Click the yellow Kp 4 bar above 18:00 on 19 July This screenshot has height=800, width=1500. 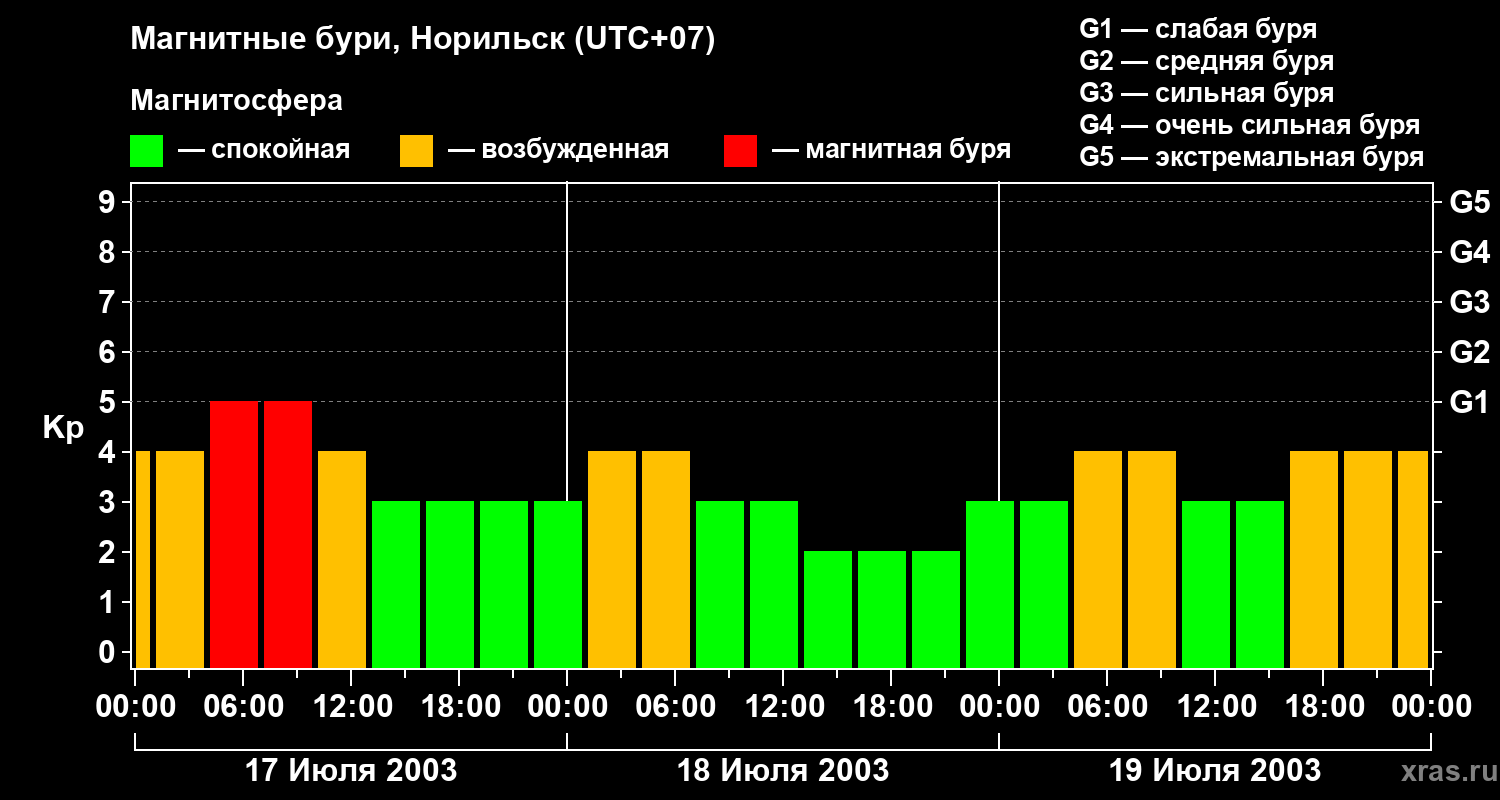pyautogui.click(x=1314, y=560)
